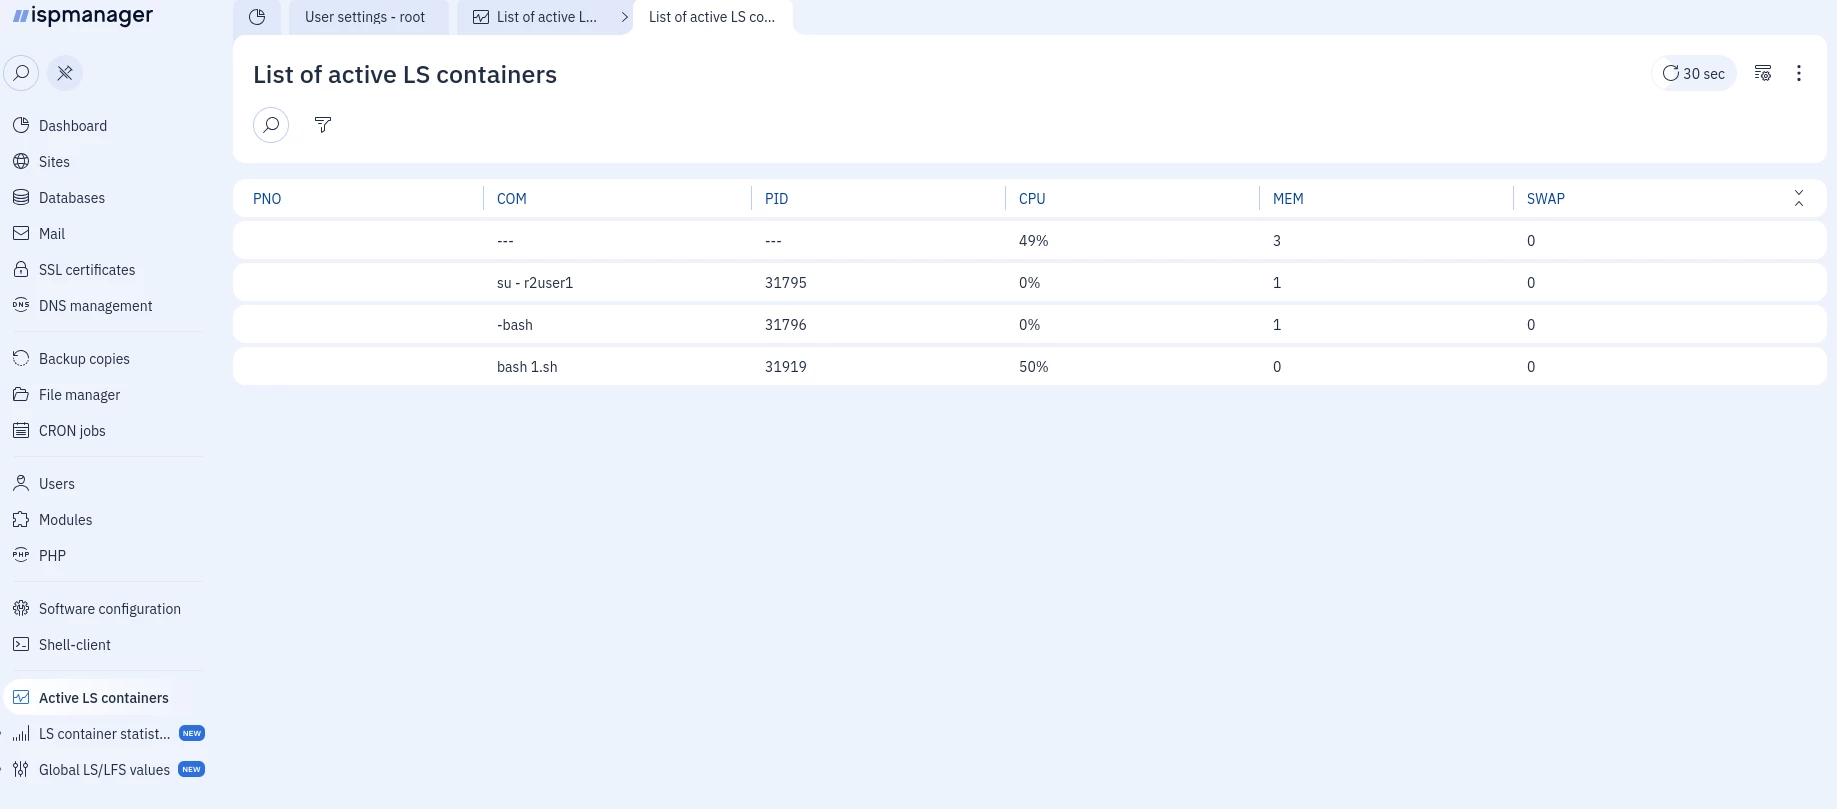The width and height of the screenshot is (1837, 809).
Task: Open Global LS/LFS values
Action: pyautogui.click(x=104, y=770)
